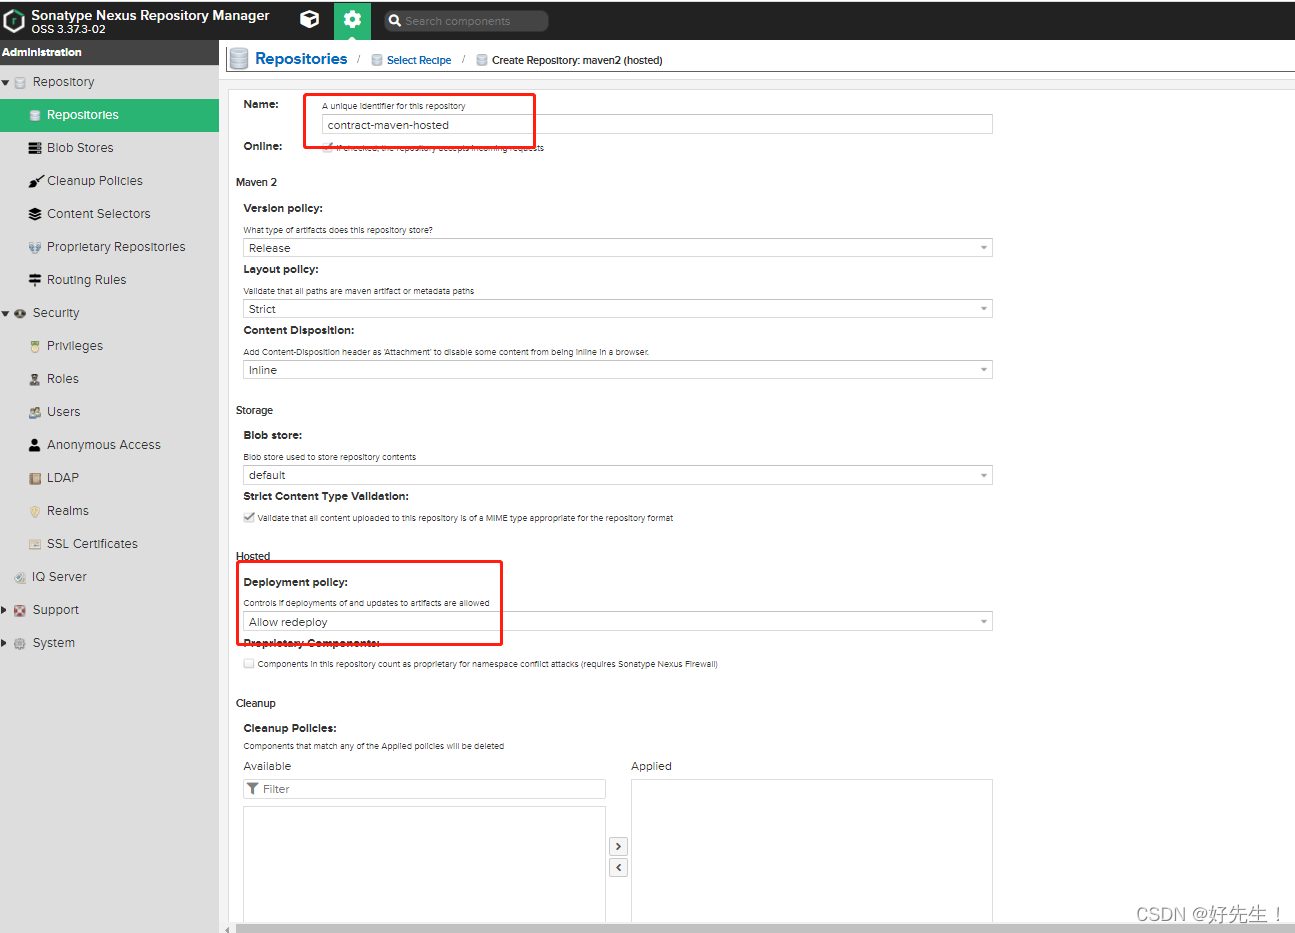This screenshot has height=933, width=1295.
Task: Click the Routing Rules signpost icon
Action: pyautogui.click(x=35, y=280)
